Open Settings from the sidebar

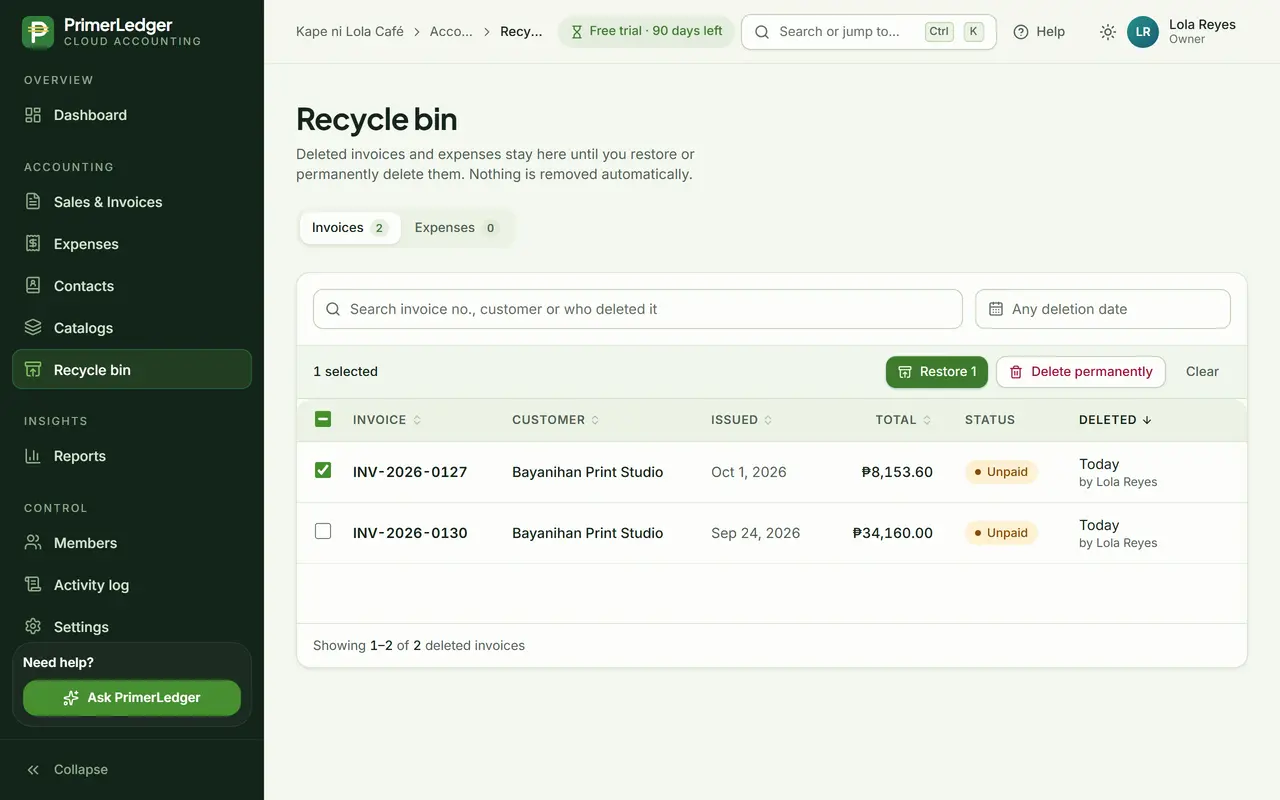132,627
